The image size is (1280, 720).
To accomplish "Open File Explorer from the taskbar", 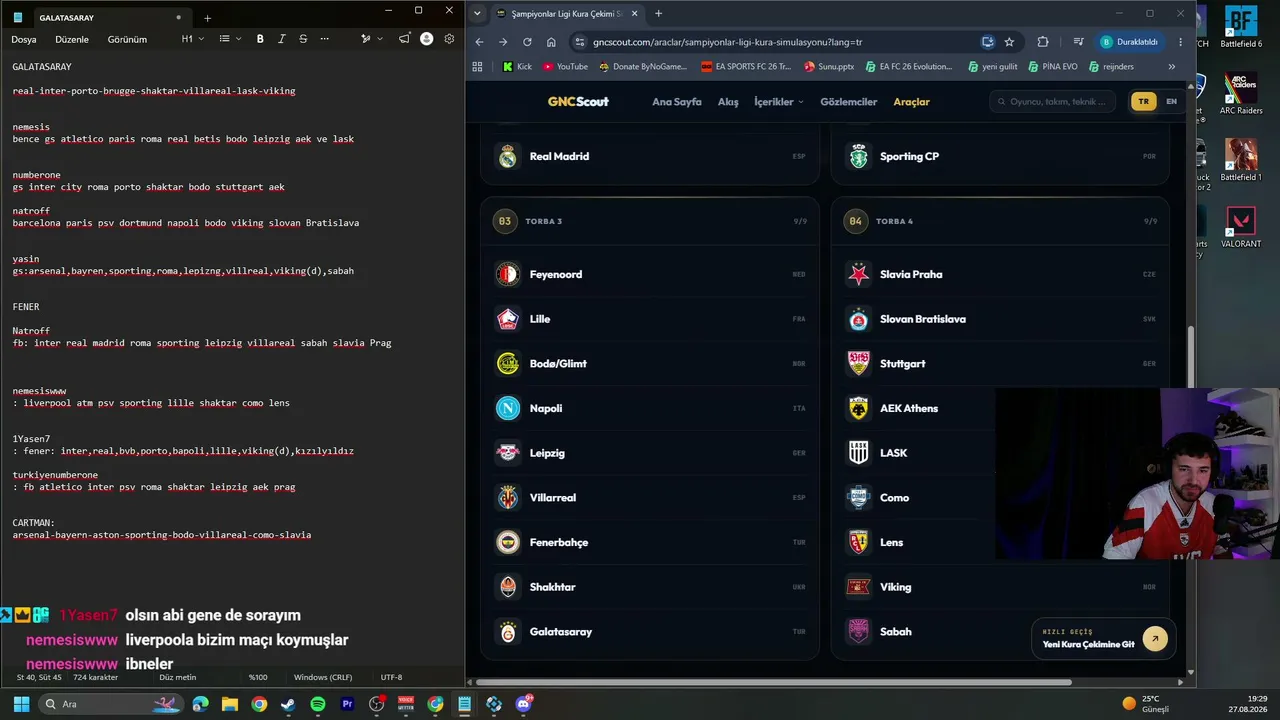I will pos(230,704).
